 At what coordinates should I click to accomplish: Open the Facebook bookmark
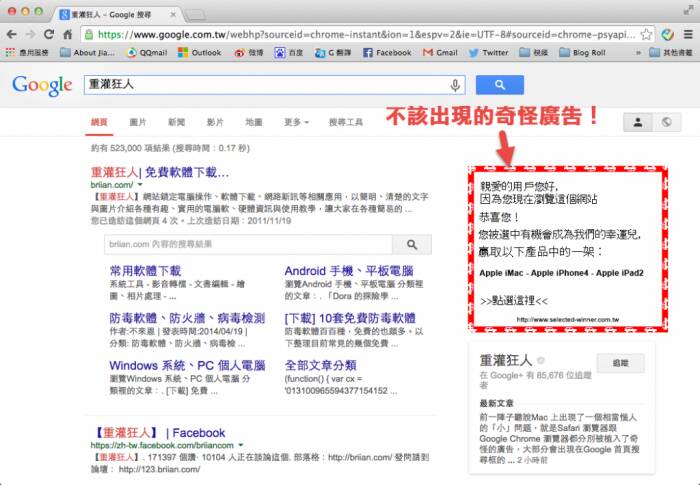point(387,53)
